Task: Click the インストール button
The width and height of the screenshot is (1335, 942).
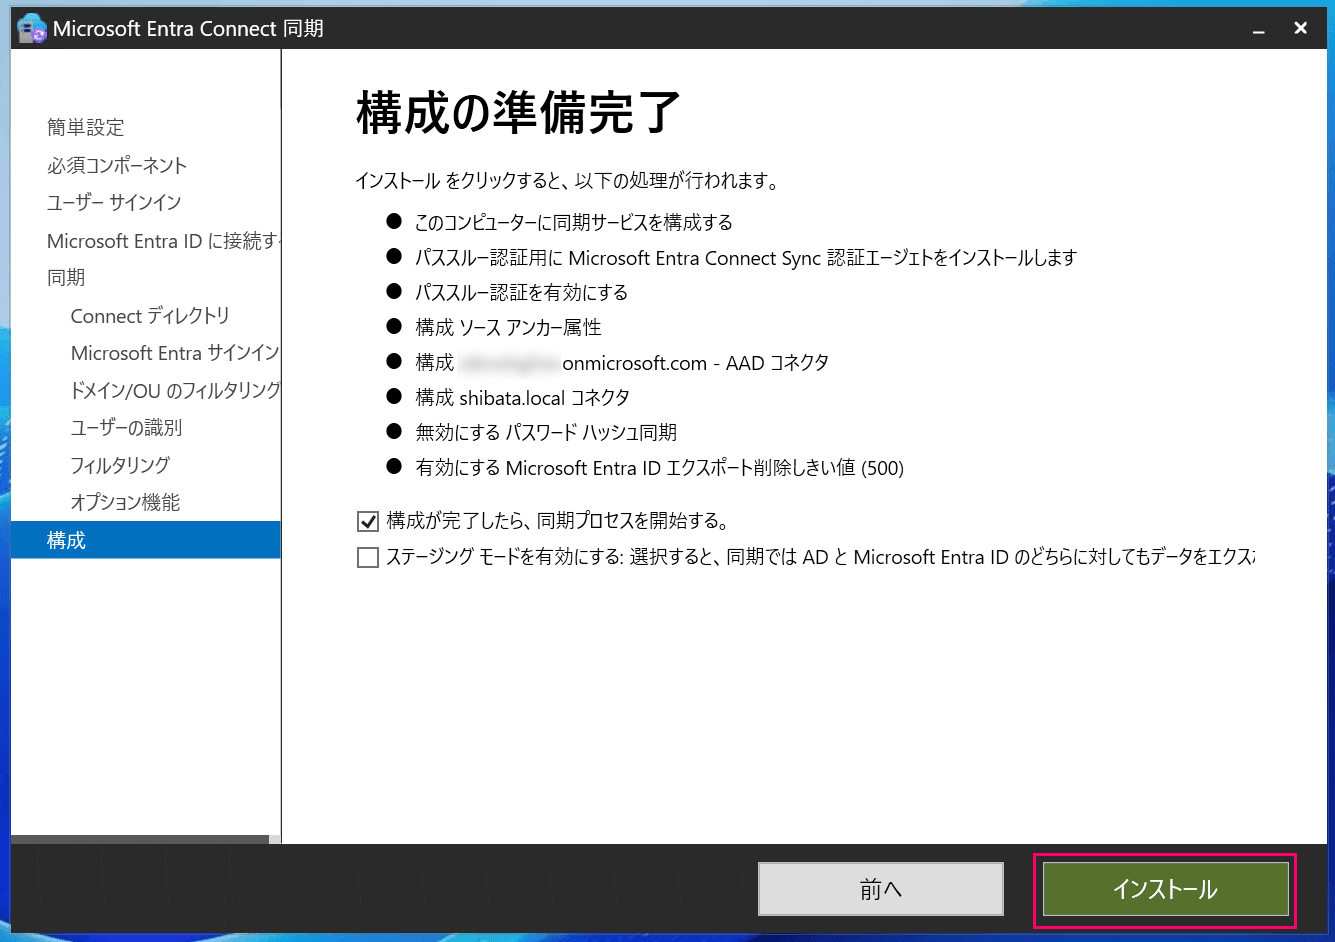Action: click(x=1165, y=889)
